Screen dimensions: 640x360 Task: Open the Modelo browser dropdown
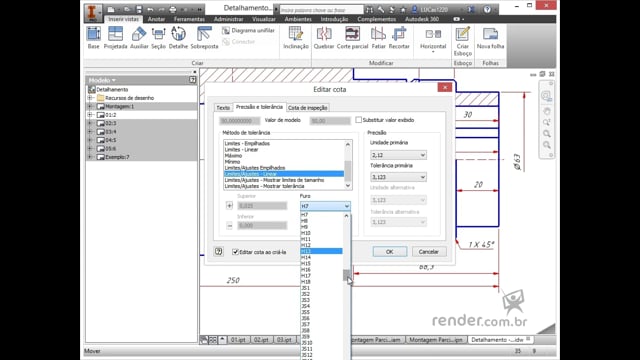click(x=102, y=80)
